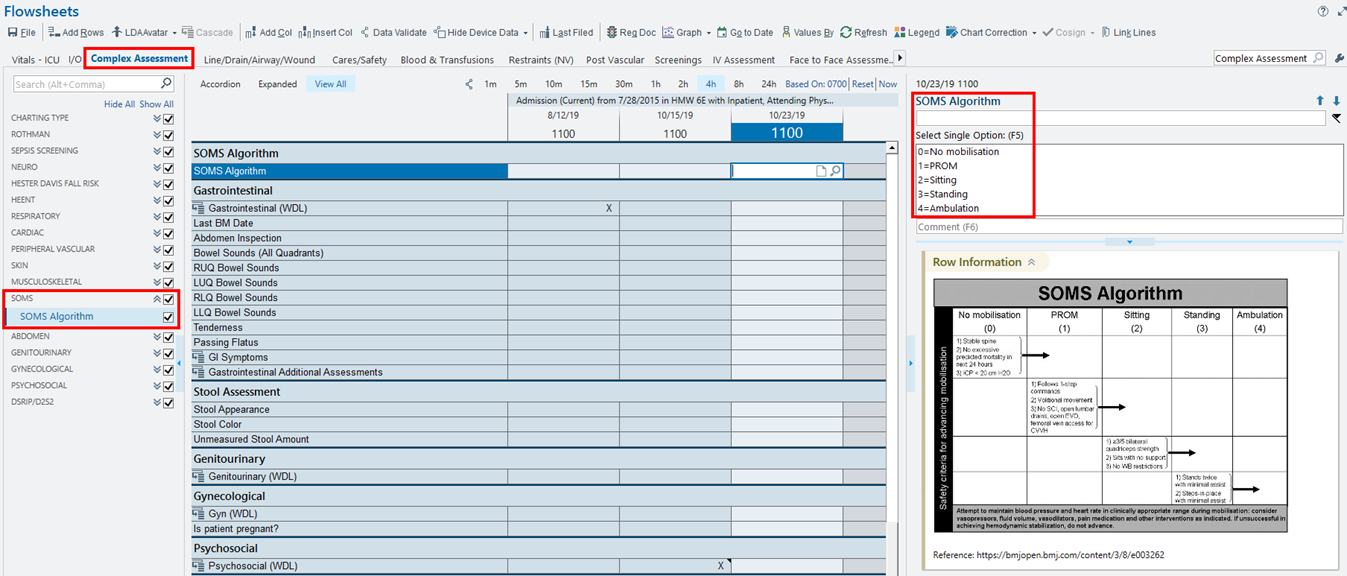Uncheck the NEURO checkbox
Screen dimensions: 1347x576
click(x=168, y=167)
